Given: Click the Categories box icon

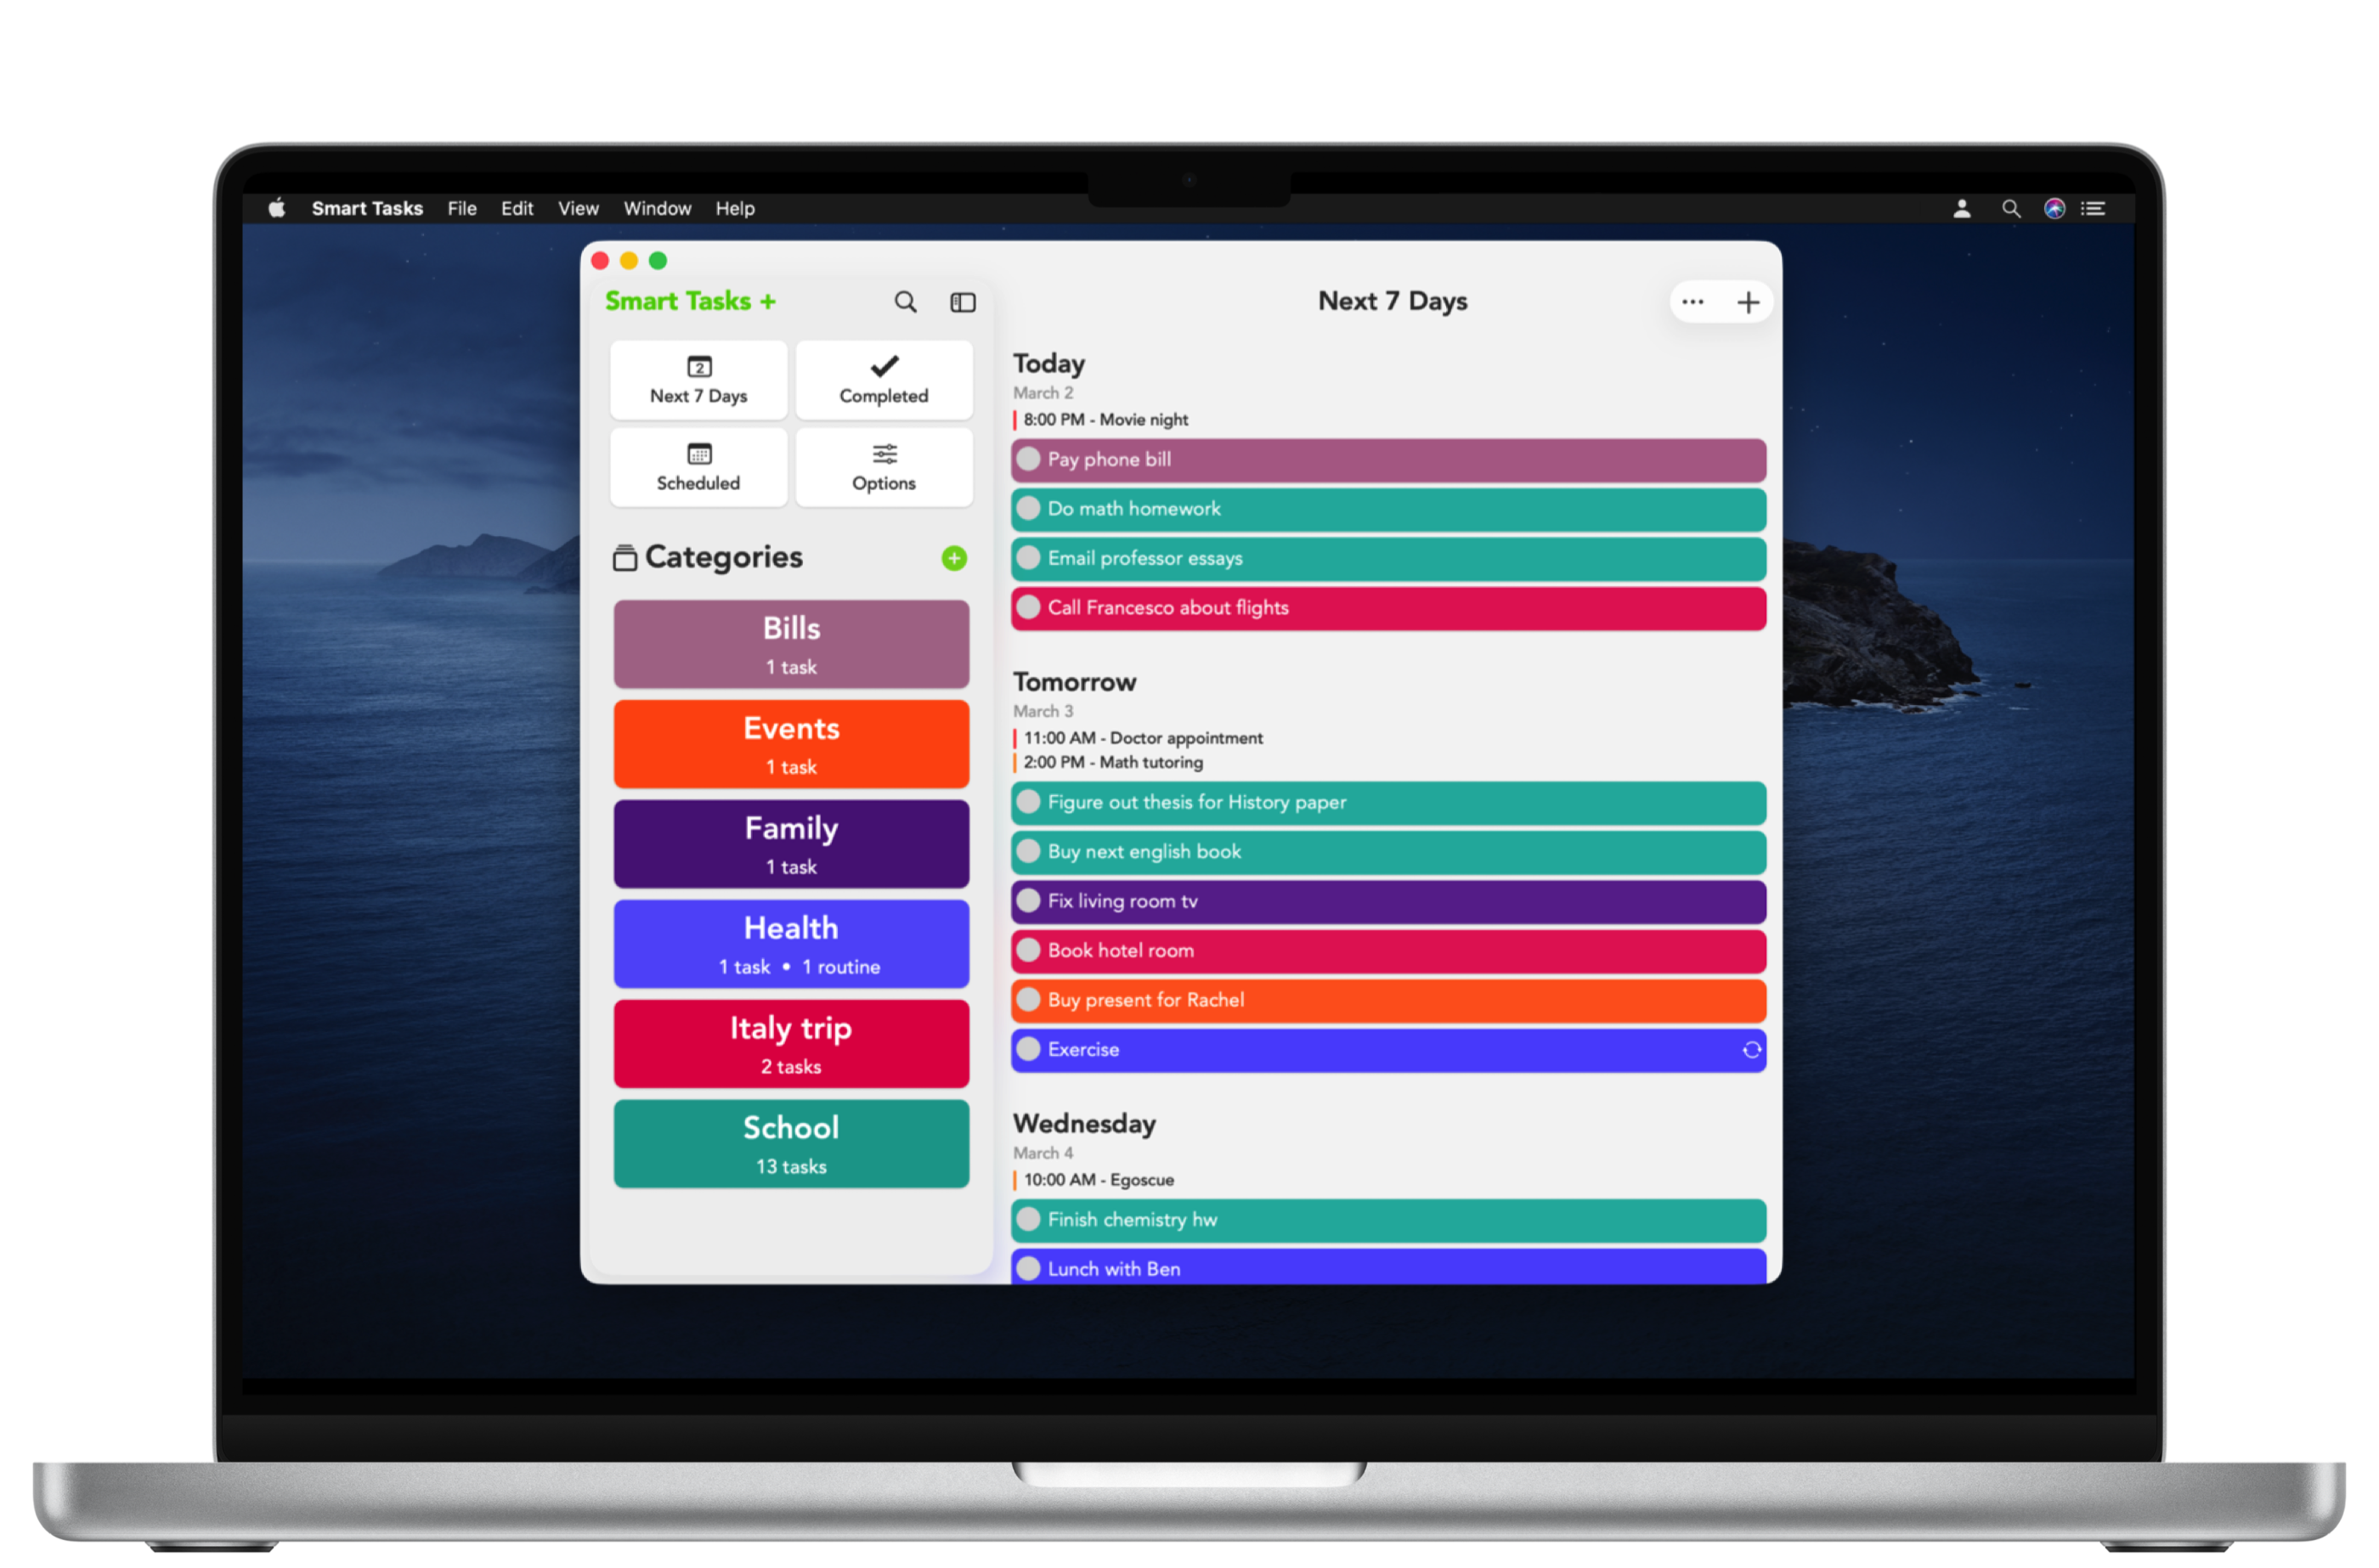Looking at the screenshot, I should point(624,557).
